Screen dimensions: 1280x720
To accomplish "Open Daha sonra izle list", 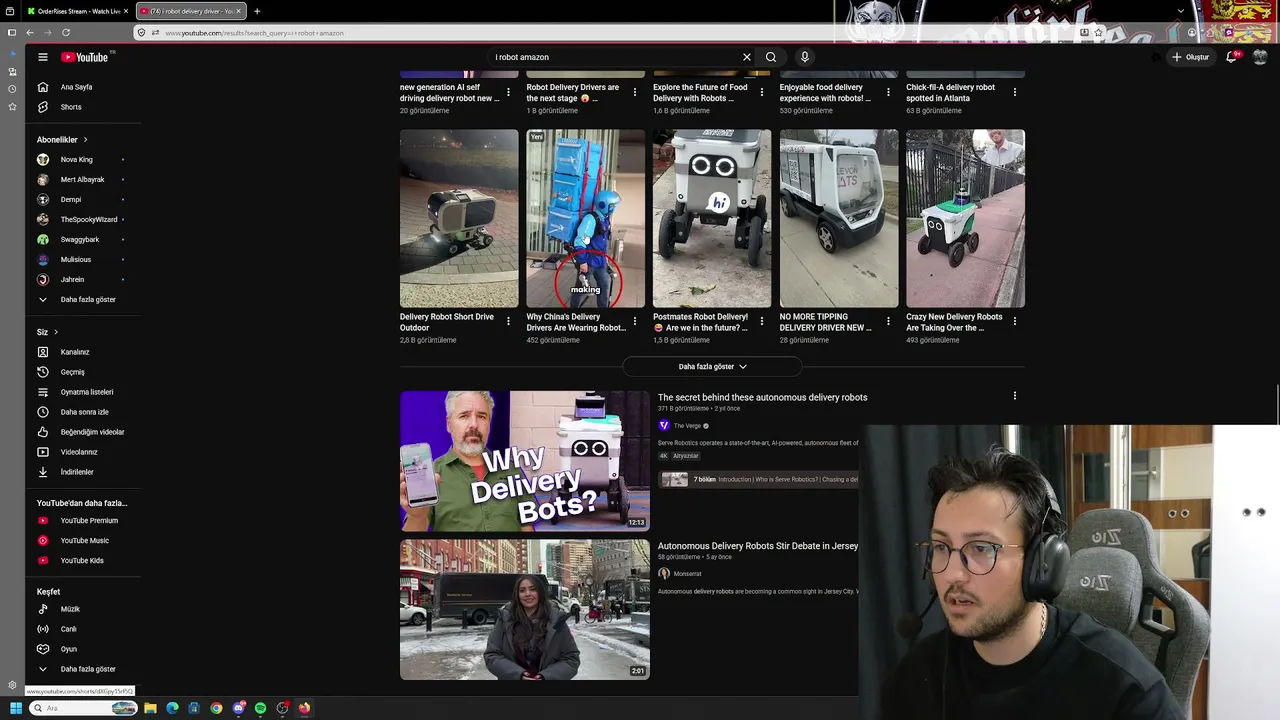I will point(82,412).
